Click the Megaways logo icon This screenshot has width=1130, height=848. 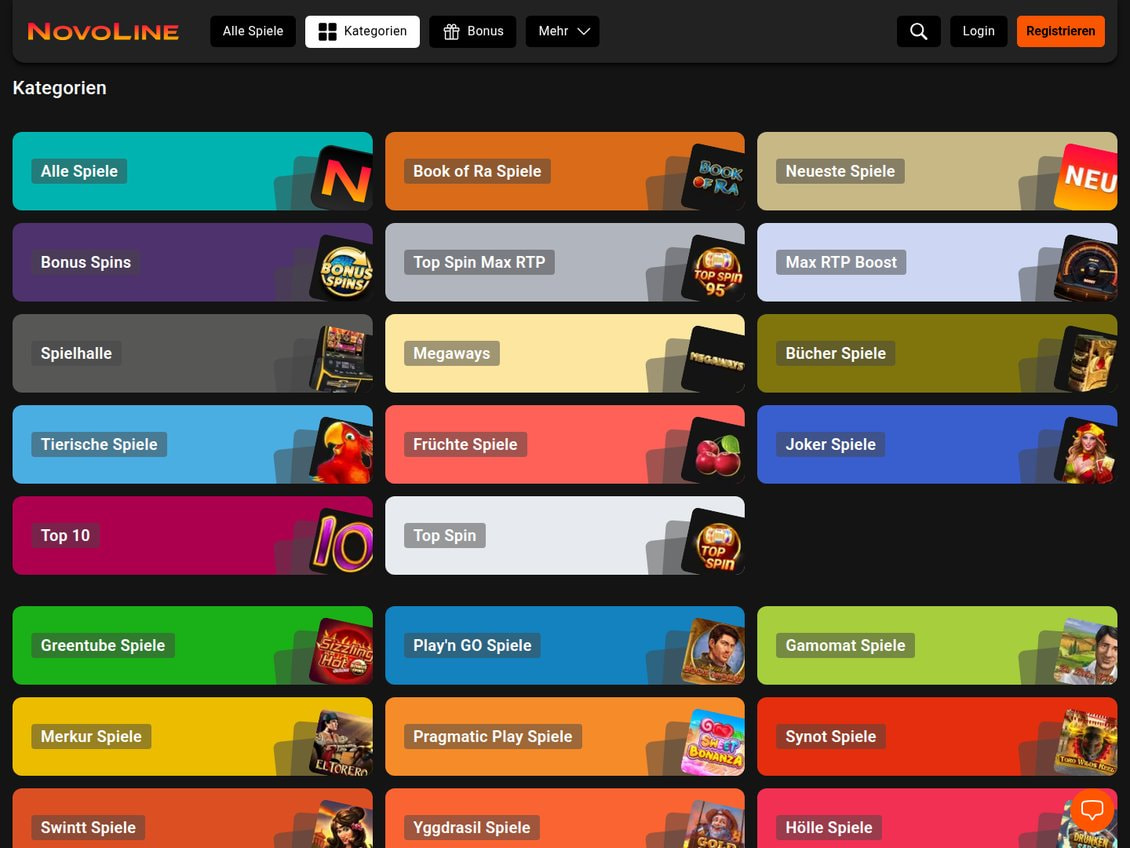[713, 358]
